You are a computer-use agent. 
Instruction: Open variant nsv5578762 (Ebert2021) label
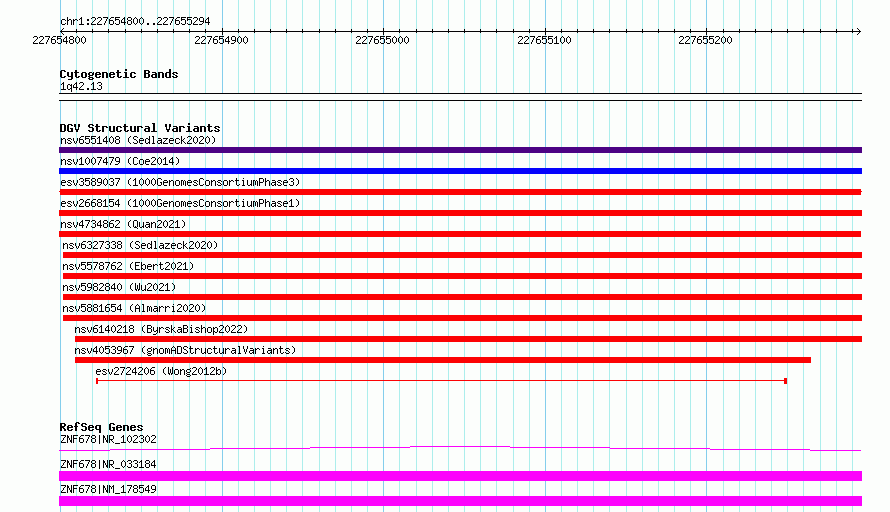coord(128,266)
